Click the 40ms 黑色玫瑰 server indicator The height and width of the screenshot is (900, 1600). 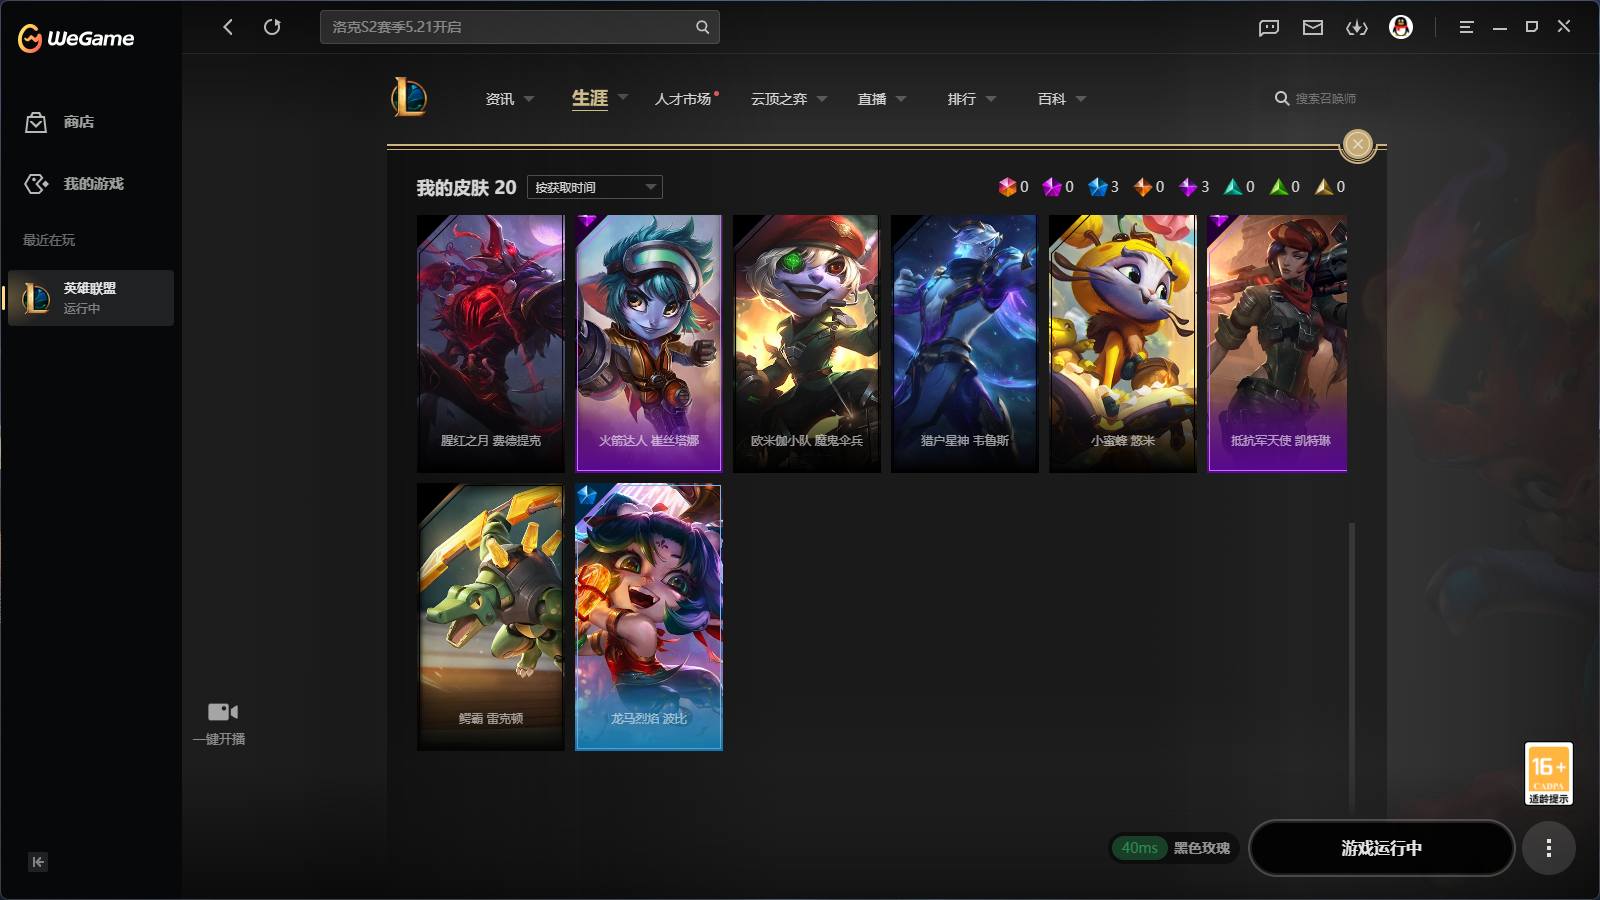[1175, 848]
